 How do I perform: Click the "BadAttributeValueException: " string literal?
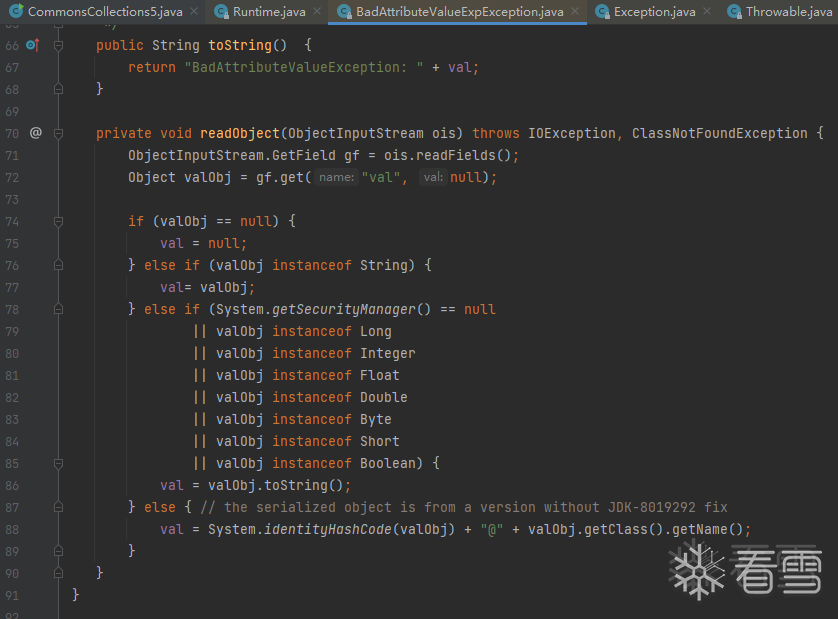point(304,67)
